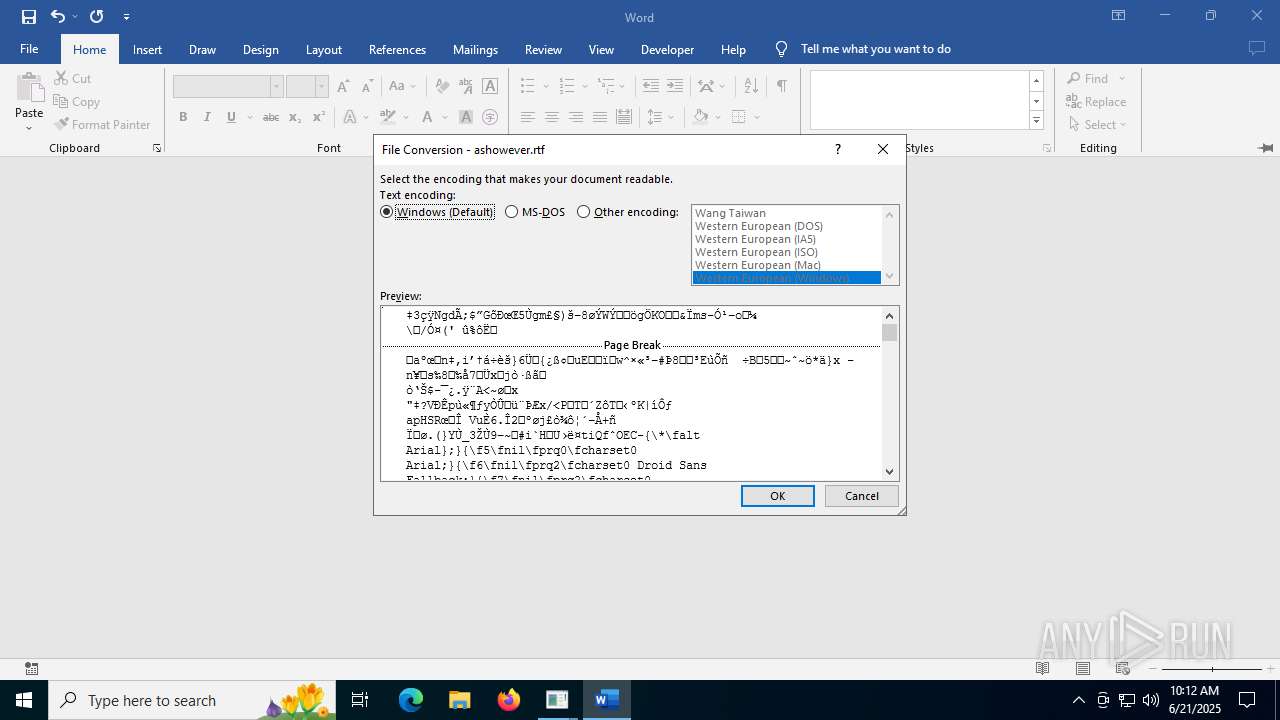The image size is (1280, 720).
Task: Open Windows Start menu
Action: (24, 700)
